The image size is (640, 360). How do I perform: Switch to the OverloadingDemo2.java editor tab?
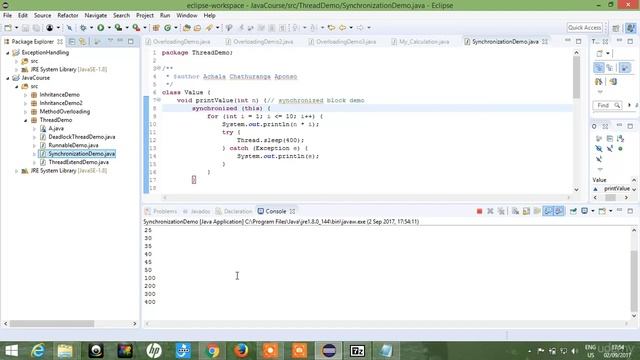click(259, 42)
